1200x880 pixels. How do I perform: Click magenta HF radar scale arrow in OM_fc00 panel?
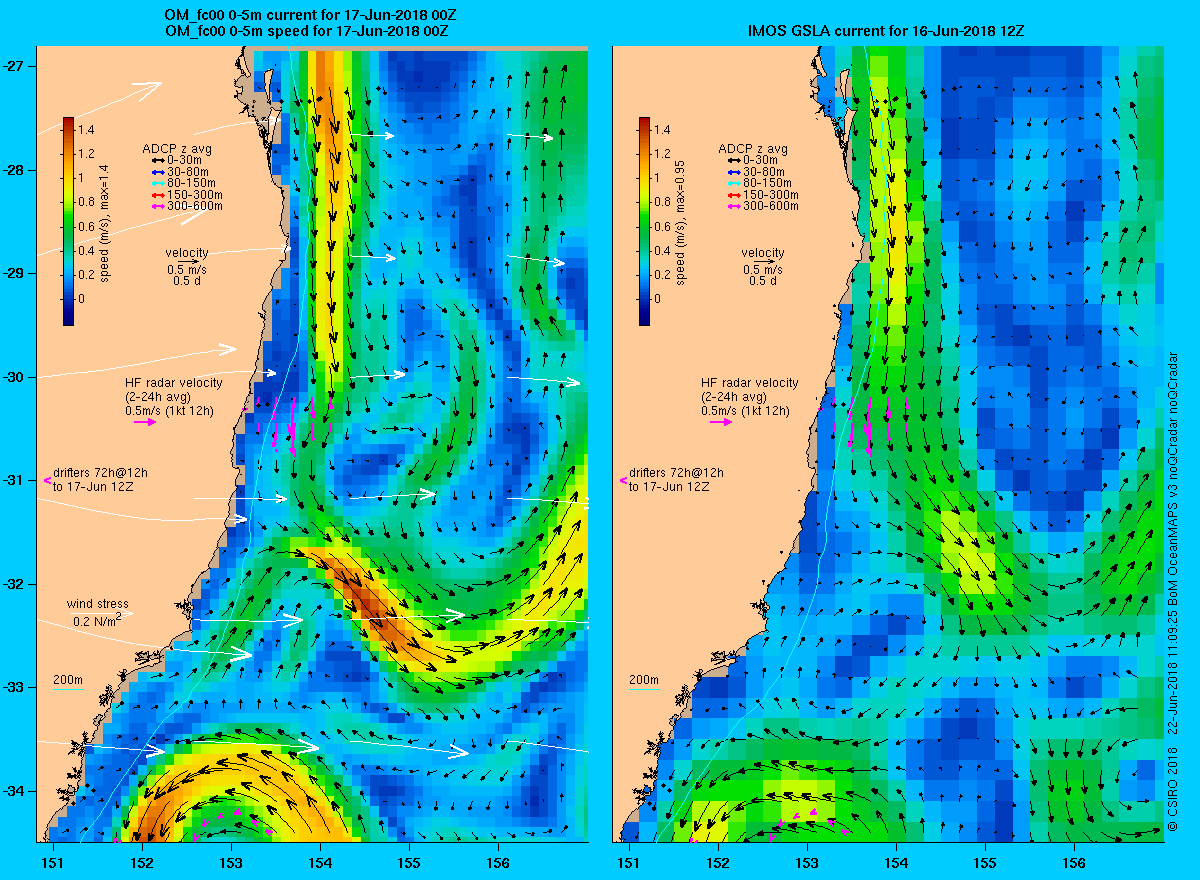coord(145,422)
